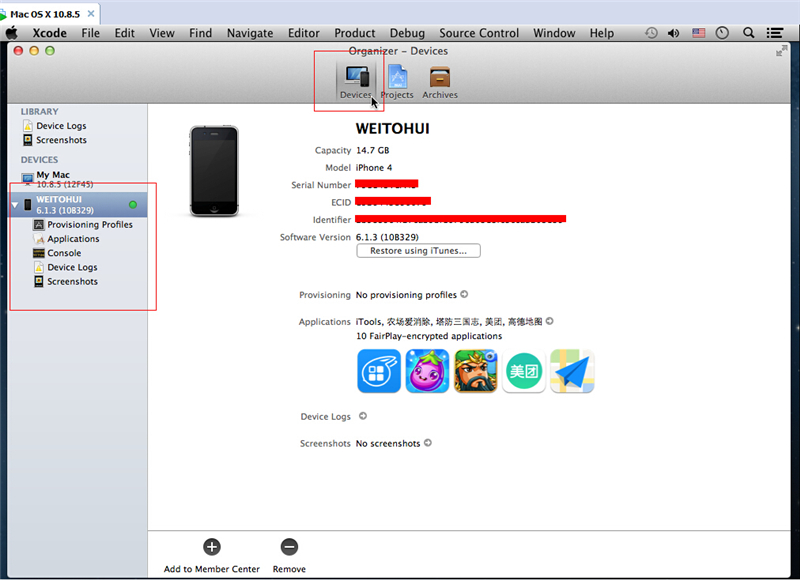Open the Find menu
800x580 pixels.
point(201,33)
